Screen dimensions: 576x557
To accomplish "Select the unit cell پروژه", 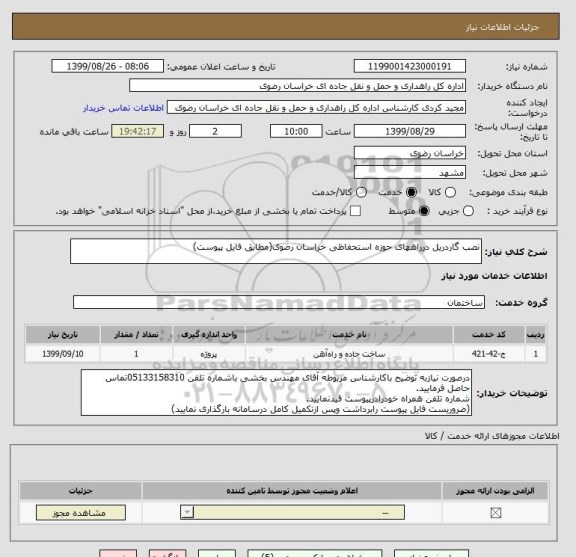I will pos(209,354).
